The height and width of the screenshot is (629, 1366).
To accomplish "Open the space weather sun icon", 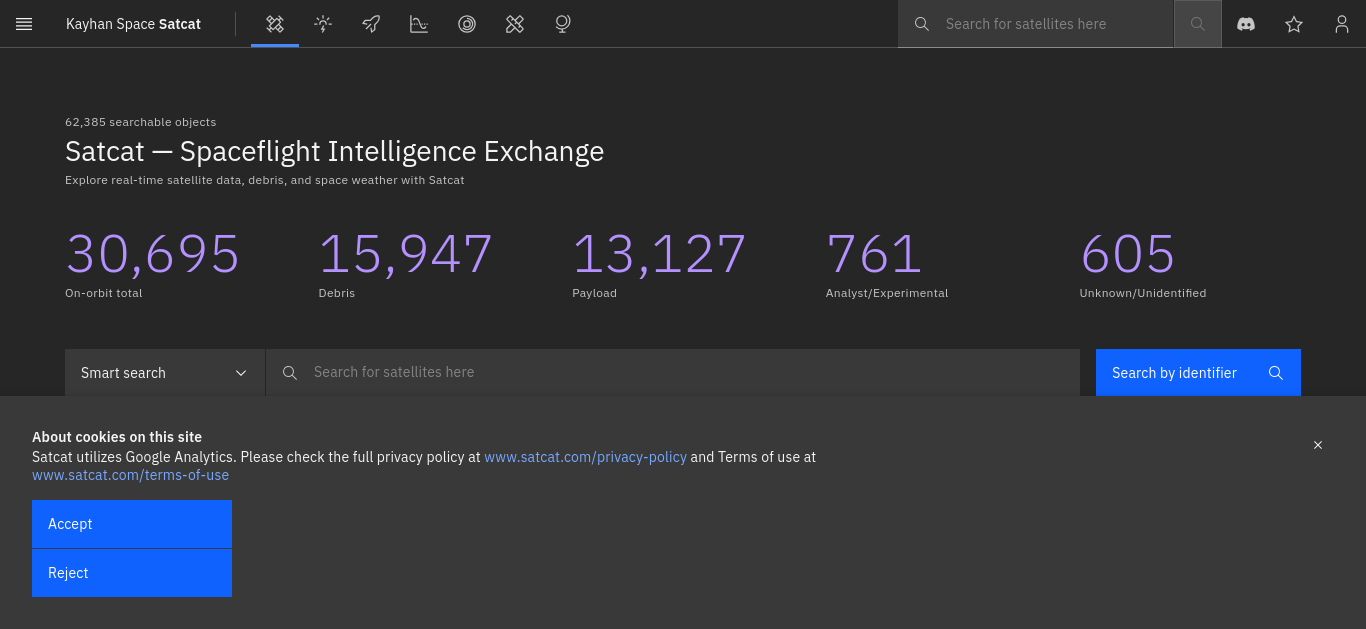I will coord(323,24).
